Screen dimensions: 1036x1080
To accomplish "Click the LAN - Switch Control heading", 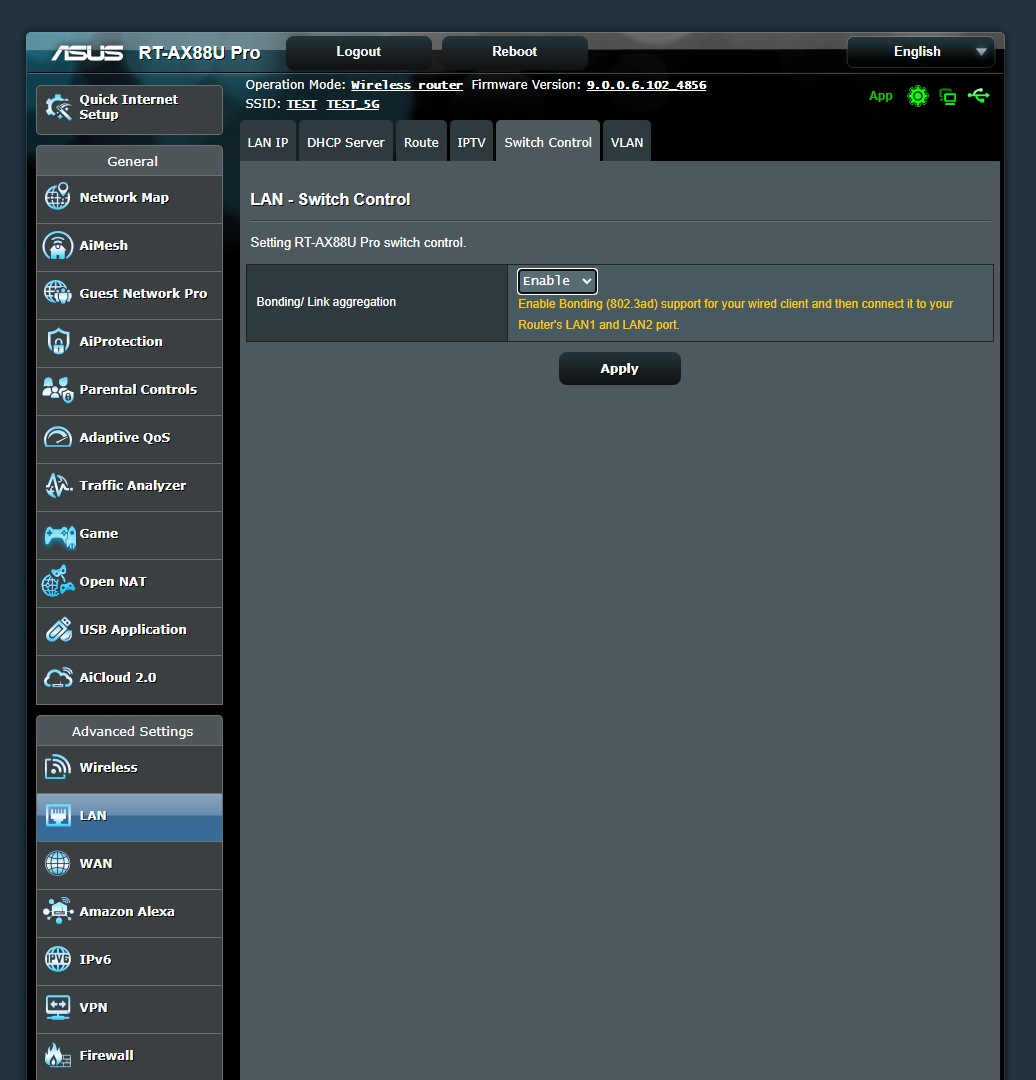I will coord(330,200).
